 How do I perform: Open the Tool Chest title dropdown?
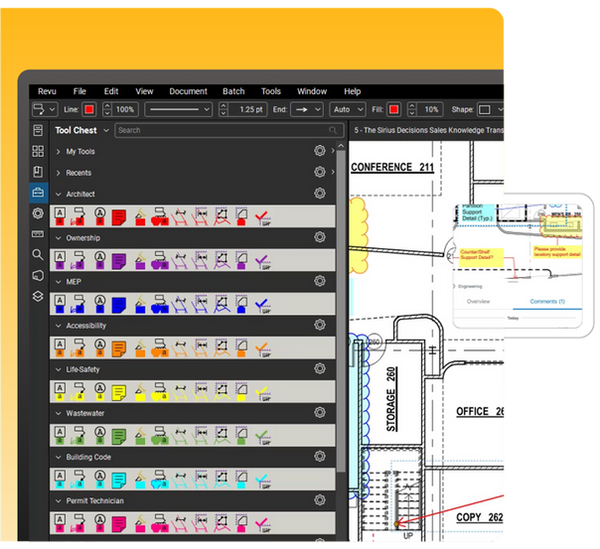(106, 130)
